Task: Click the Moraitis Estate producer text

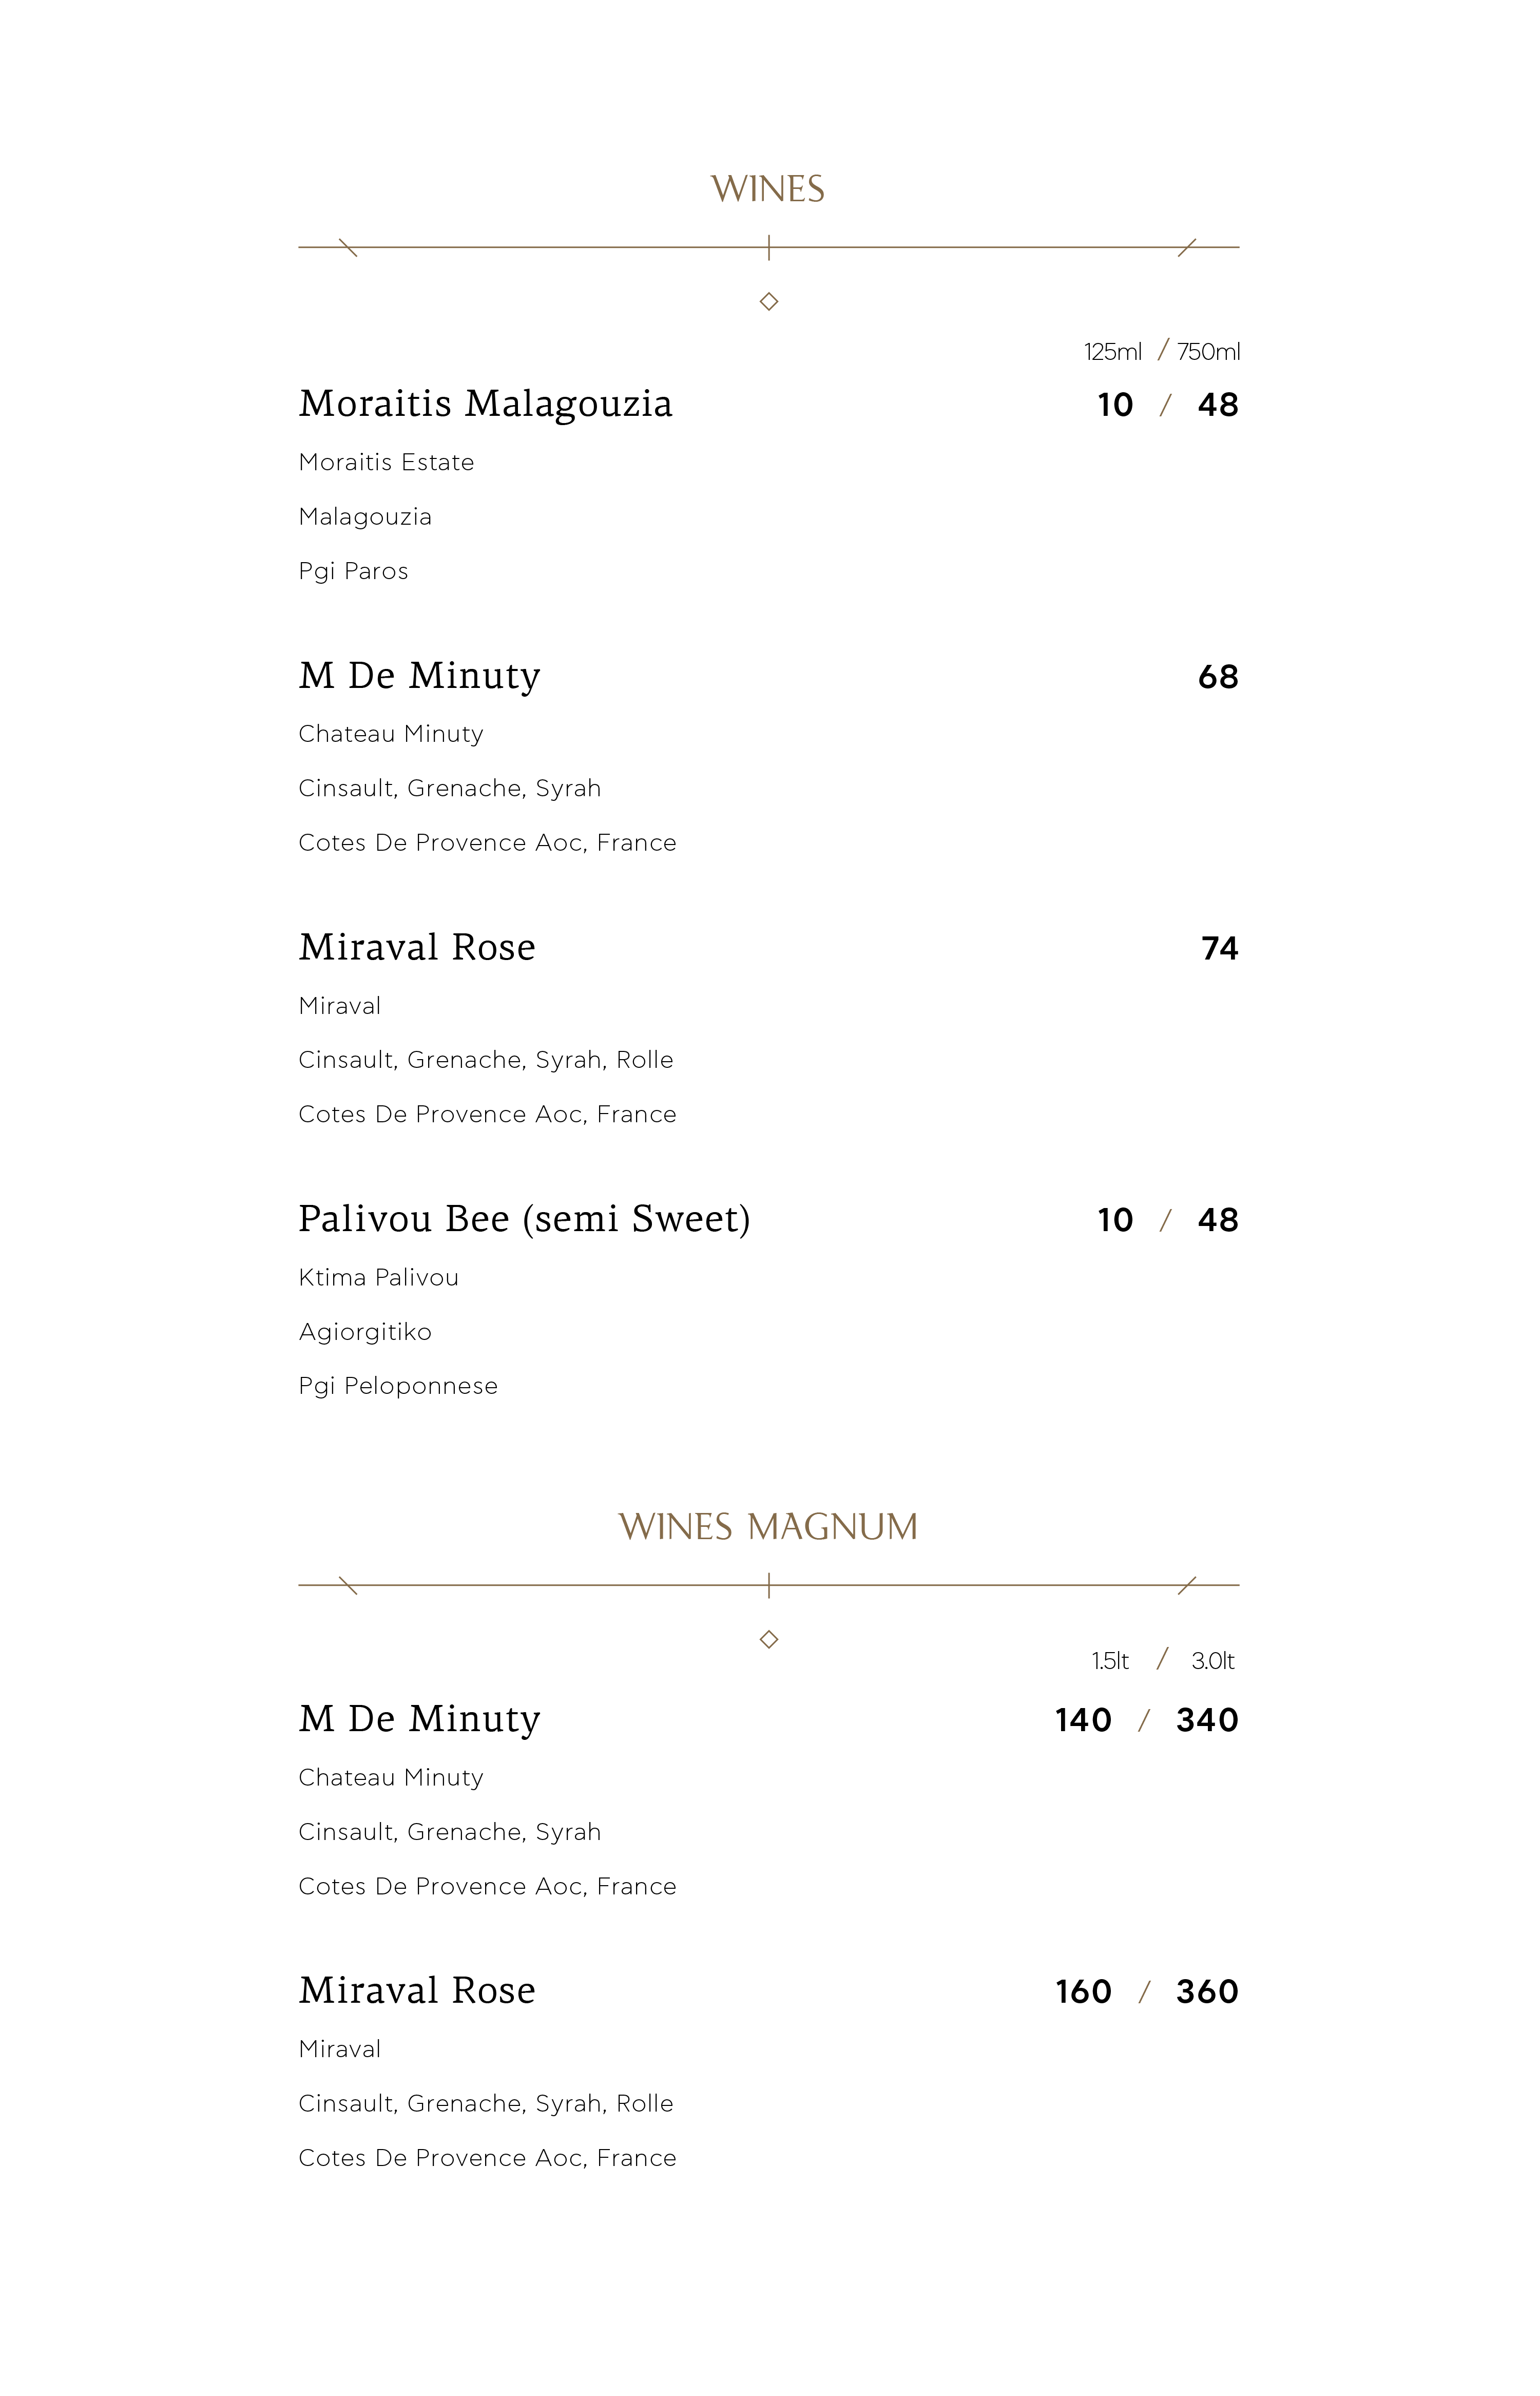Action: coord(386,462)
